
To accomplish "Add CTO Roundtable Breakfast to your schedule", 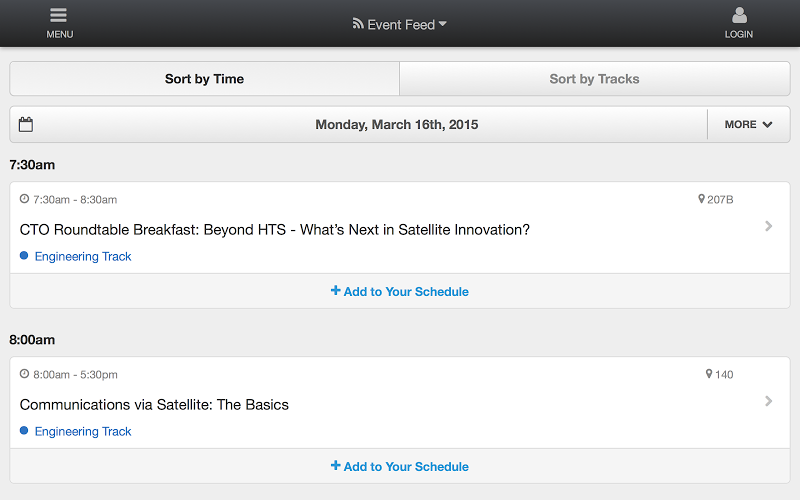I will pos(400,291).
